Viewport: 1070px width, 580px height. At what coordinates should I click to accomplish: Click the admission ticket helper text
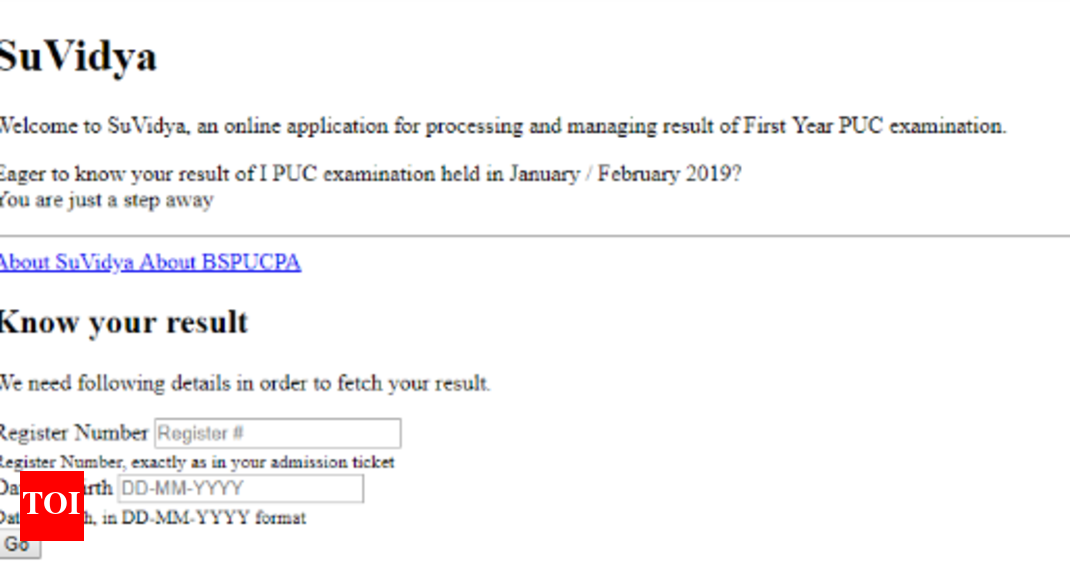195,462
